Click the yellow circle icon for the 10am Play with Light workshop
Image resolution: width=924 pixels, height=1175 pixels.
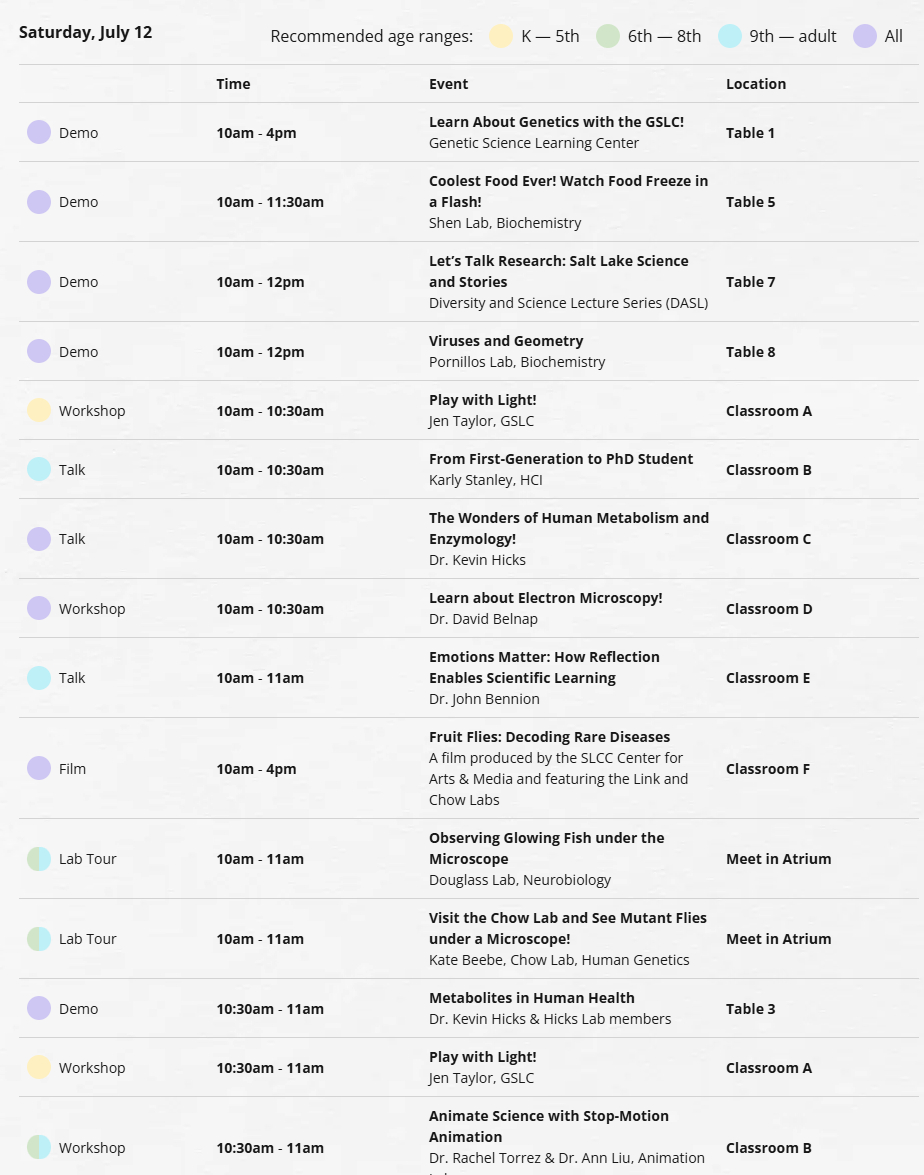pyautogui.click(x=39, y=410)
